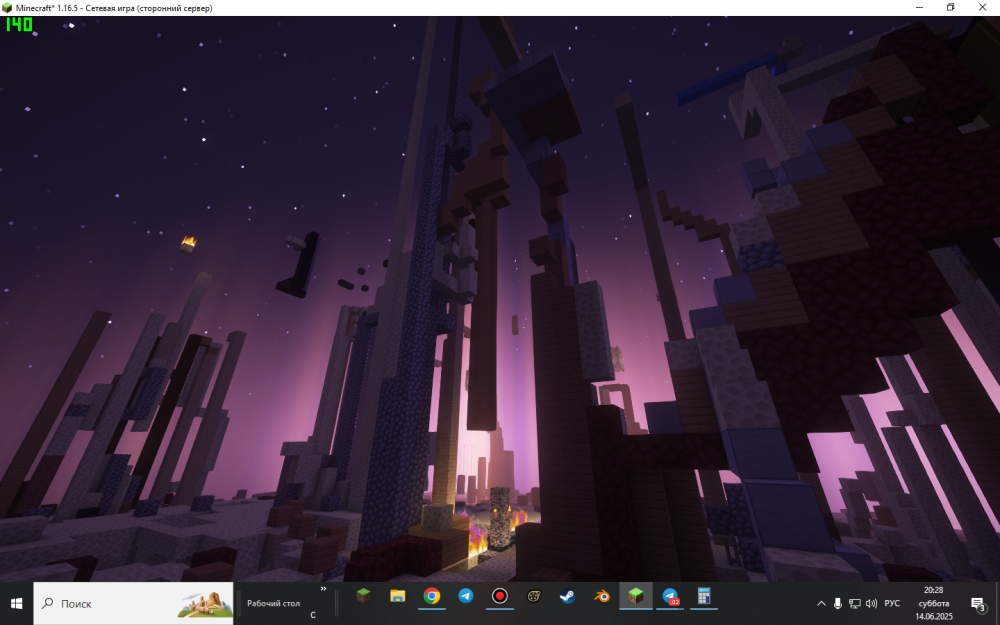Launch Blender from the taskbar
This screenshot has width=1000, height=625.
pyautogui.click(x=601, y=596)
